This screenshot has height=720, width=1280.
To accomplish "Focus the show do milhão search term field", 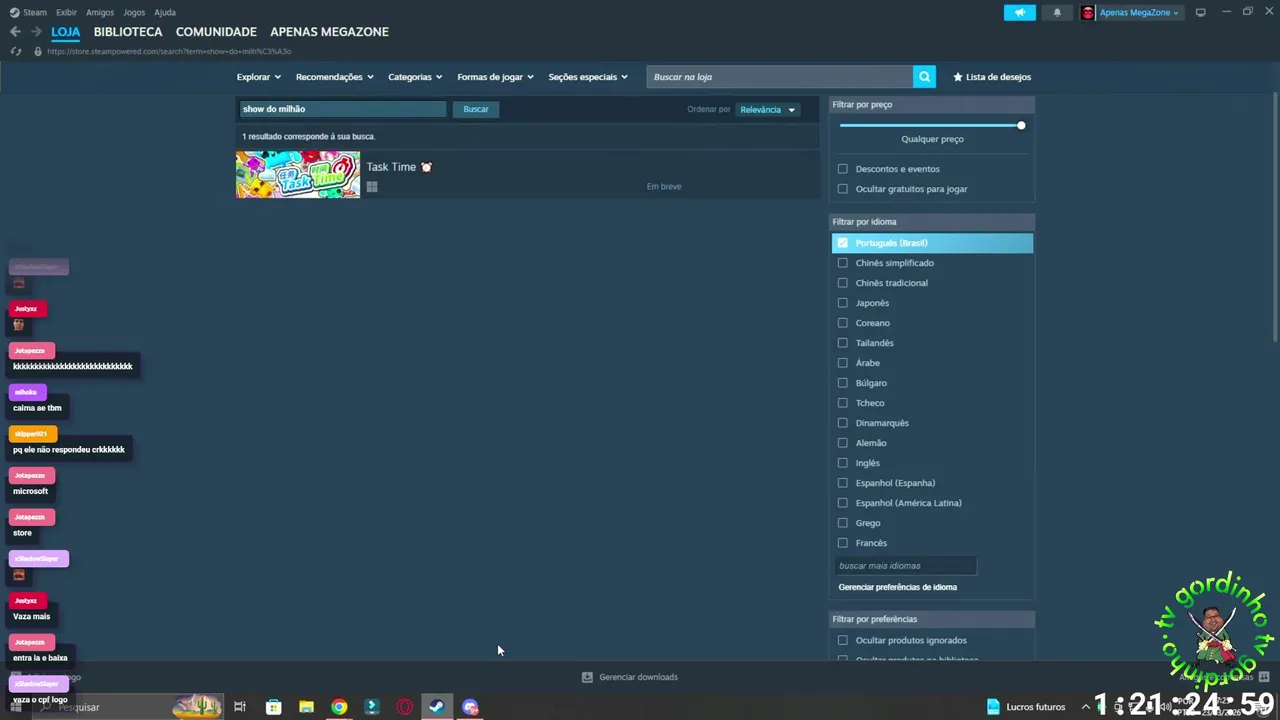I will point(343,109).
